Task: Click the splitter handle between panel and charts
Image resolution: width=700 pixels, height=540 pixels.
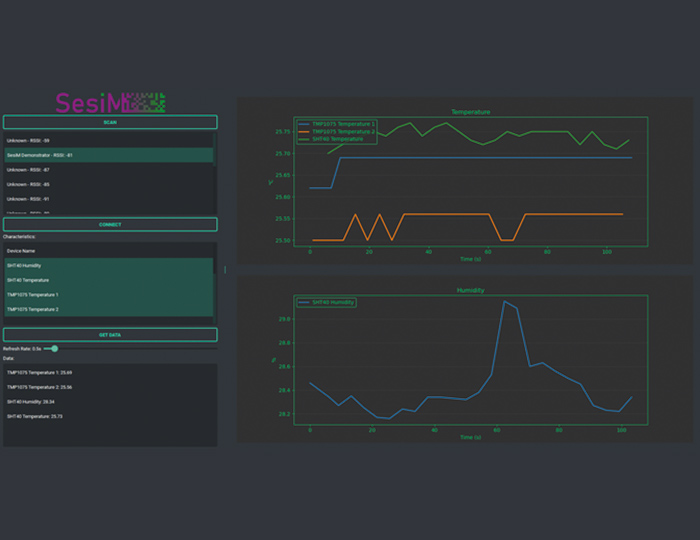Action: point(225,269)
